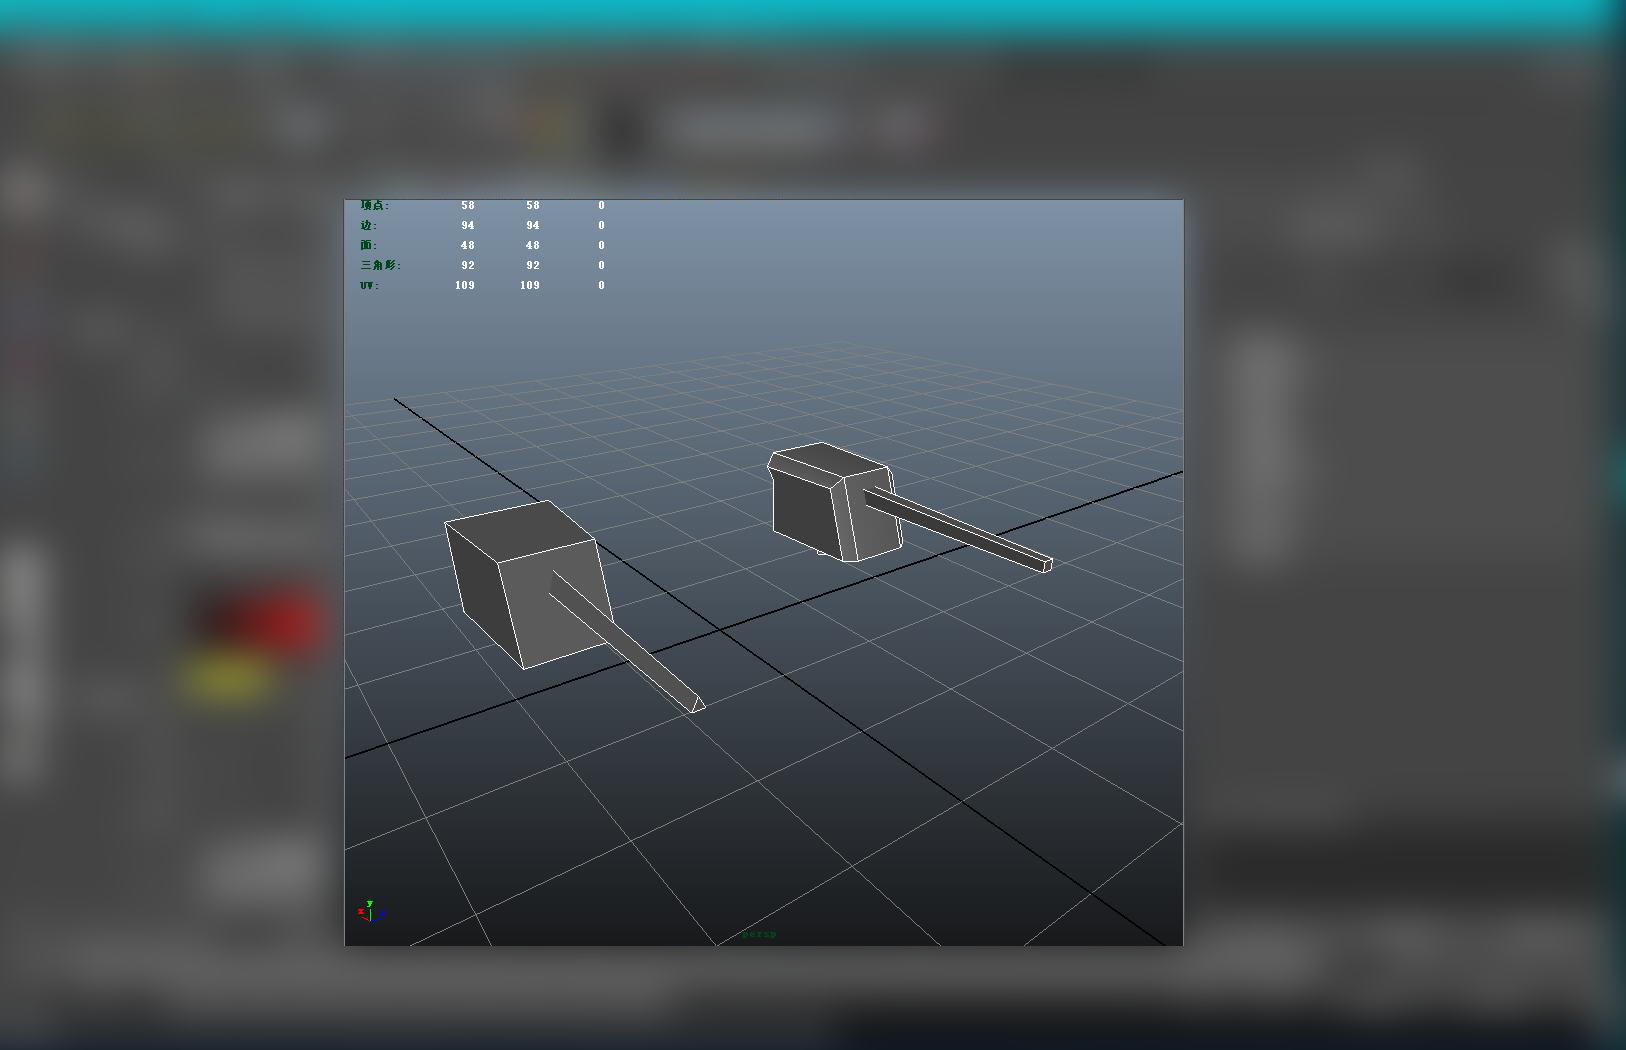This screenshot has height=1050, width=1626.
Task: Click the "三角形:" triangle count label
Action: click(381, 265)
